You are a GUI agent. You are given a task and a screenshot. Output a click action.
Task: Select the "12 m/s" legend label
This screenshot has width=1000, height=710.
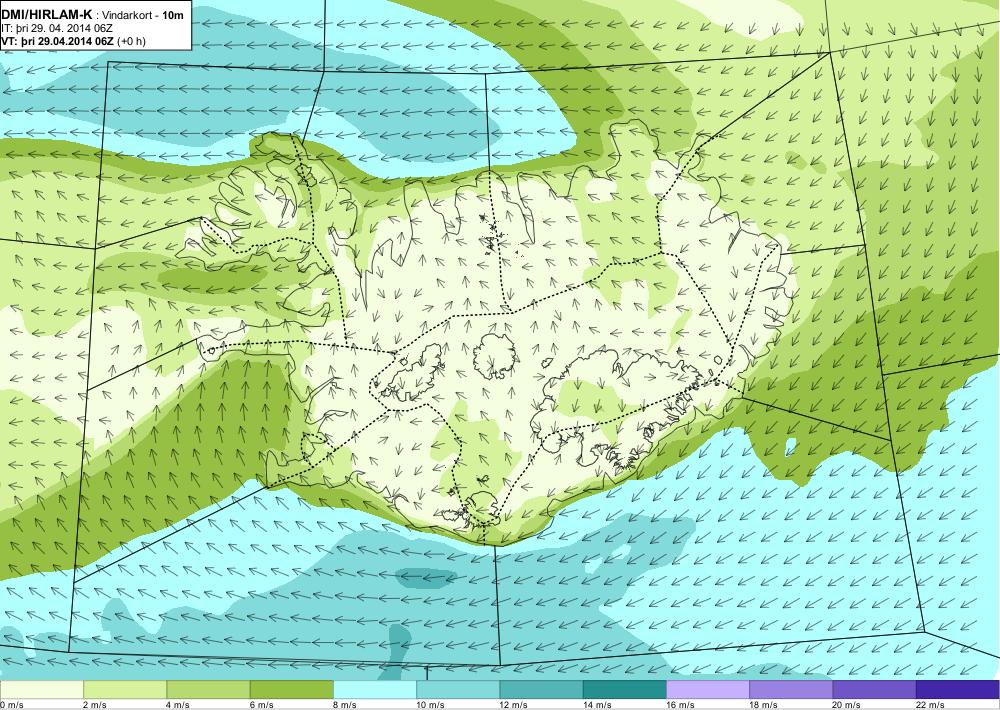pos(514,705)
